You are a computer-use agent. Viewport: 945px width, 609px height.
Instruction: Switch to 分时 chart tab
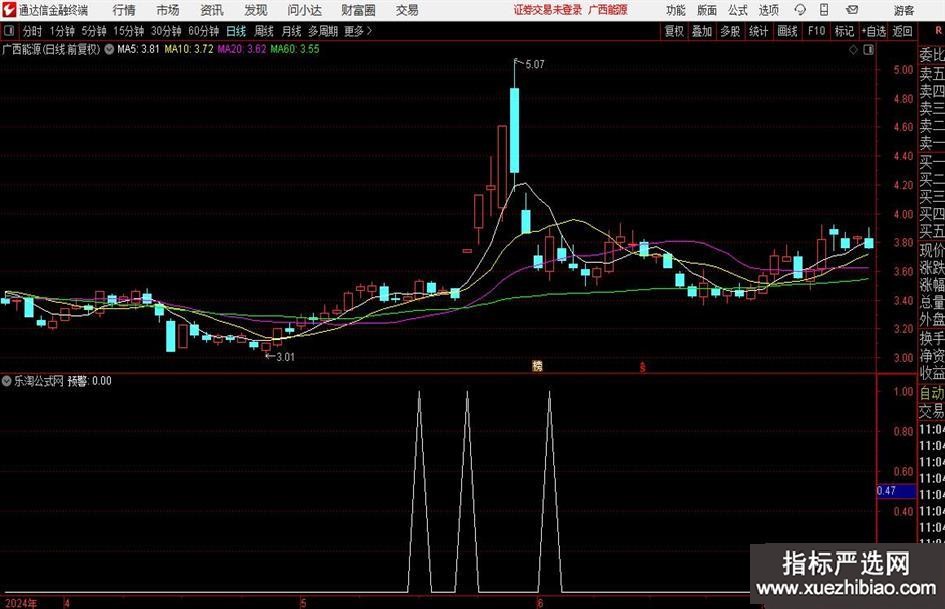(x=32, y=31)
